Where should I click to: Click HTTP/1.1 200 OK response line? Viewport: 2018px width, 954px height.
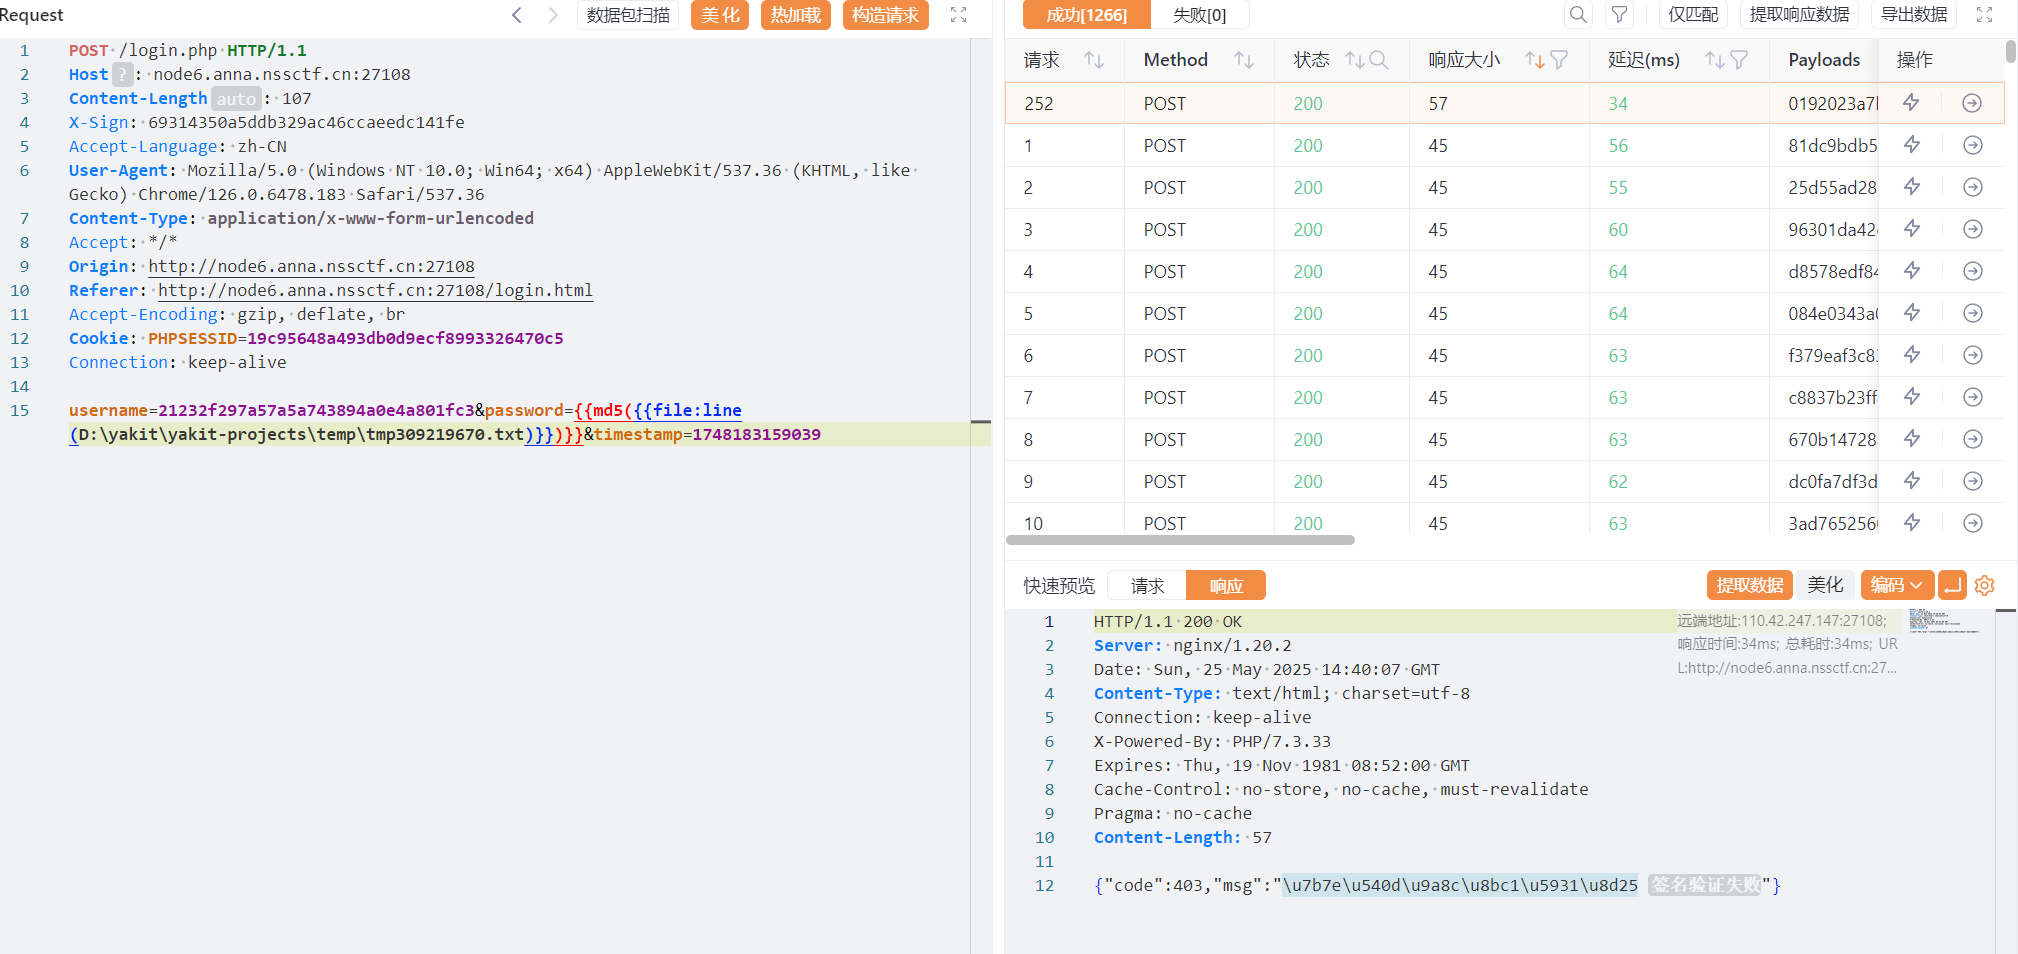point(1168,621)
